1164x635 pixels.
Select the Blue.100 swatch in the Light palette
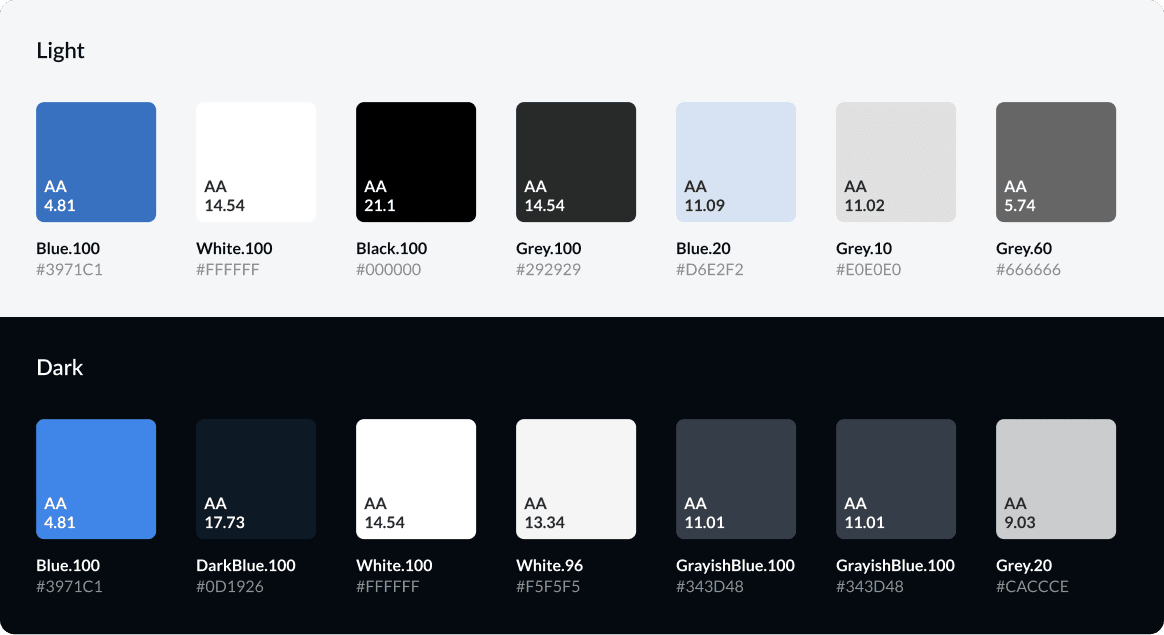tap(96, 162)
